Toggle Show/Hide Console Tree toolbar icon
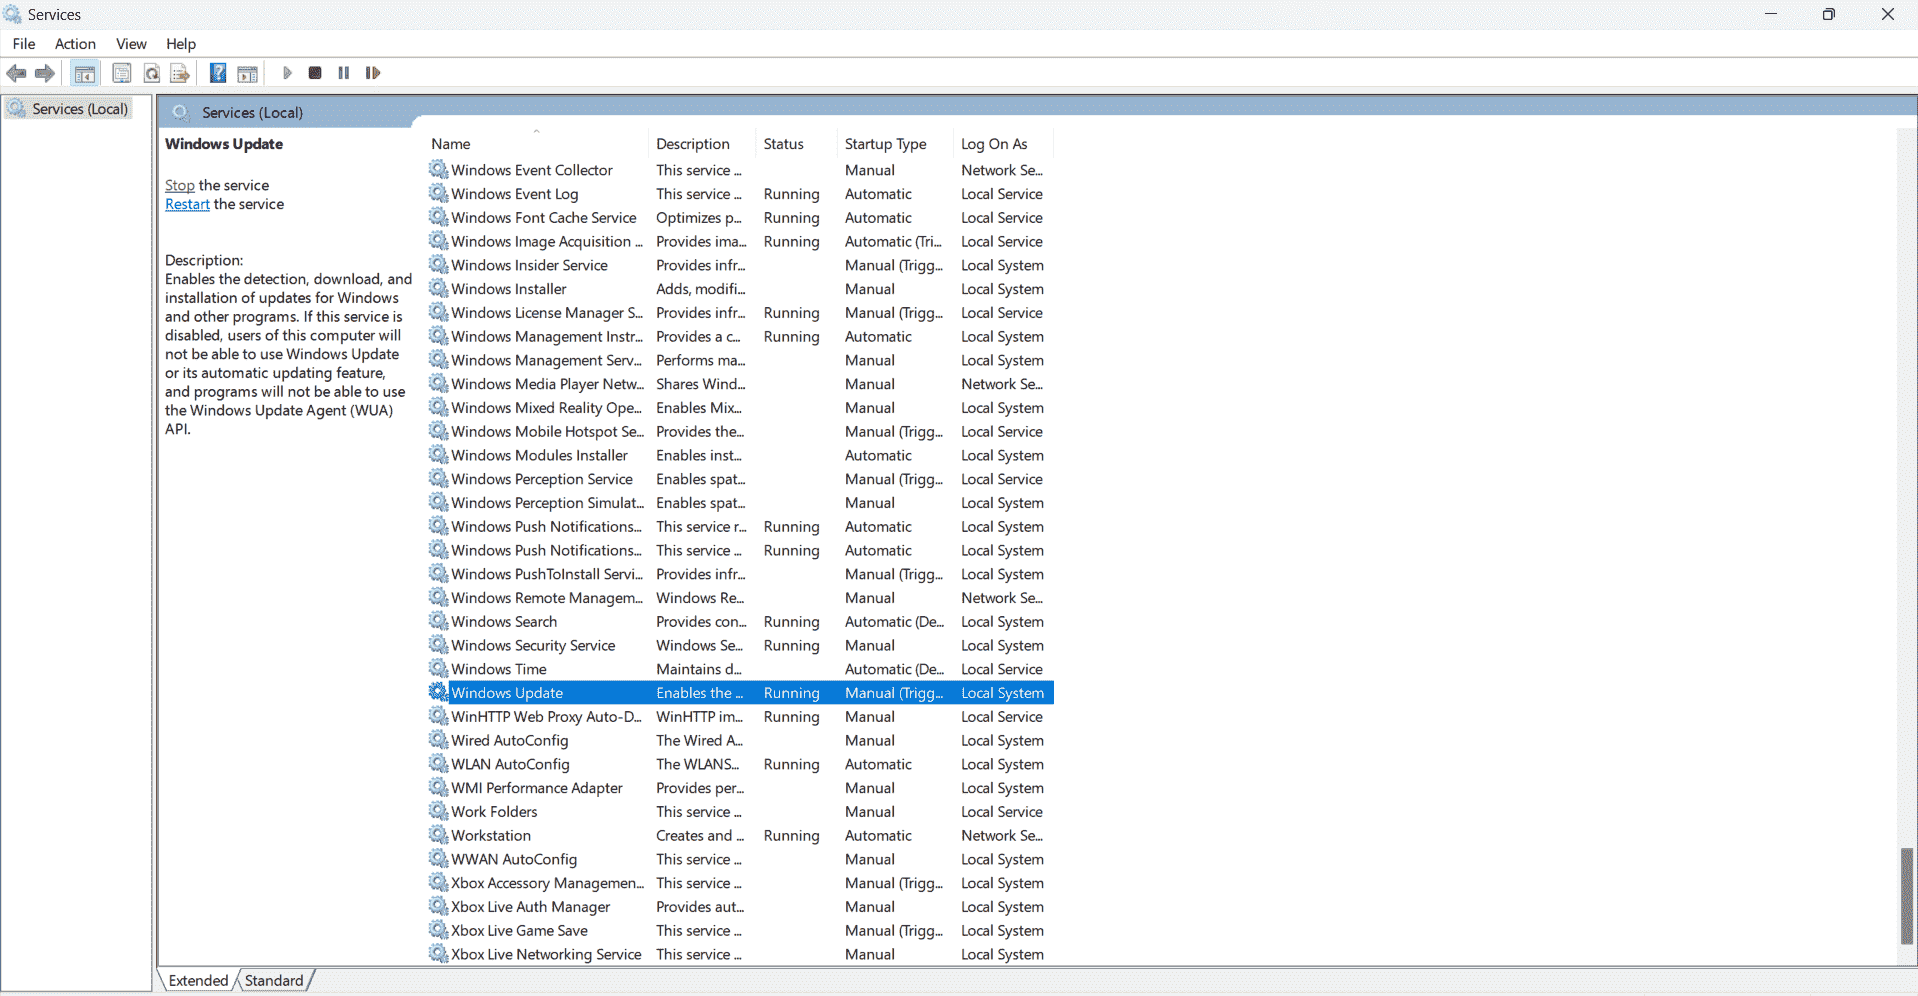 coord(85,73)
